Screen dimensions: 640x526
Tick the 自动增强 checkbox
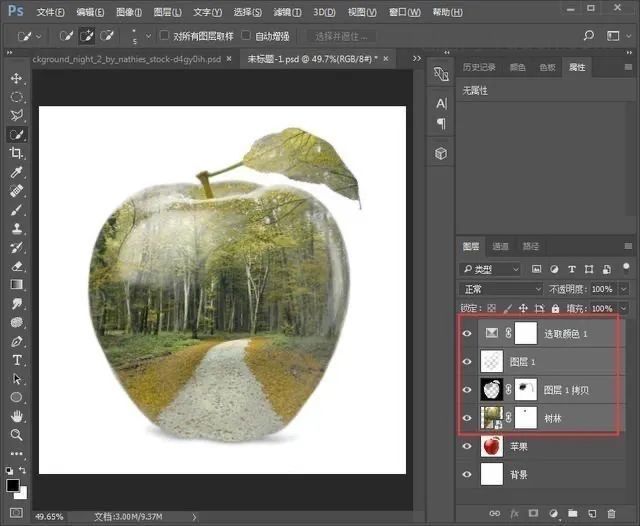click(x=246, y=36)
